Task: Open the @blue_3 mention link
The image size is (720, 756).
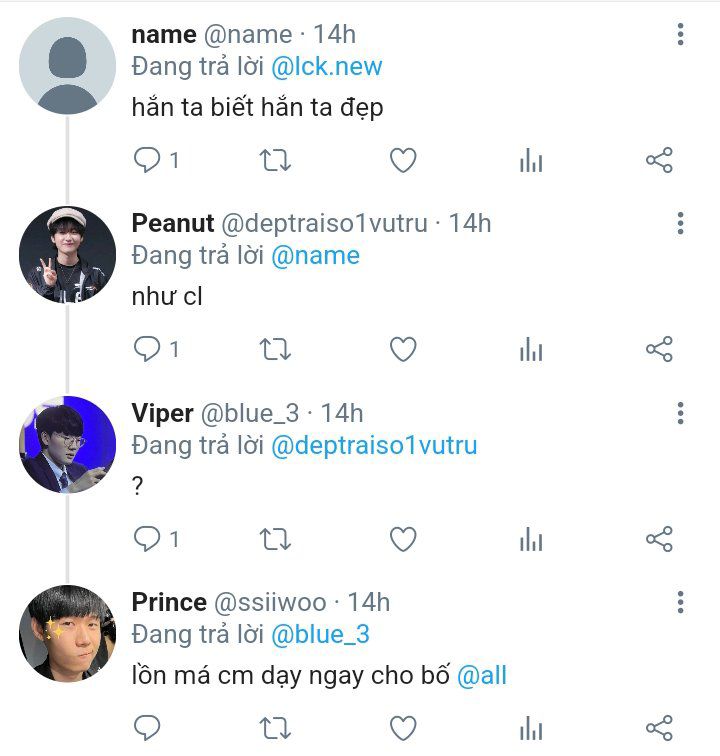Action: pyautogui.click(x=320, y=634)
